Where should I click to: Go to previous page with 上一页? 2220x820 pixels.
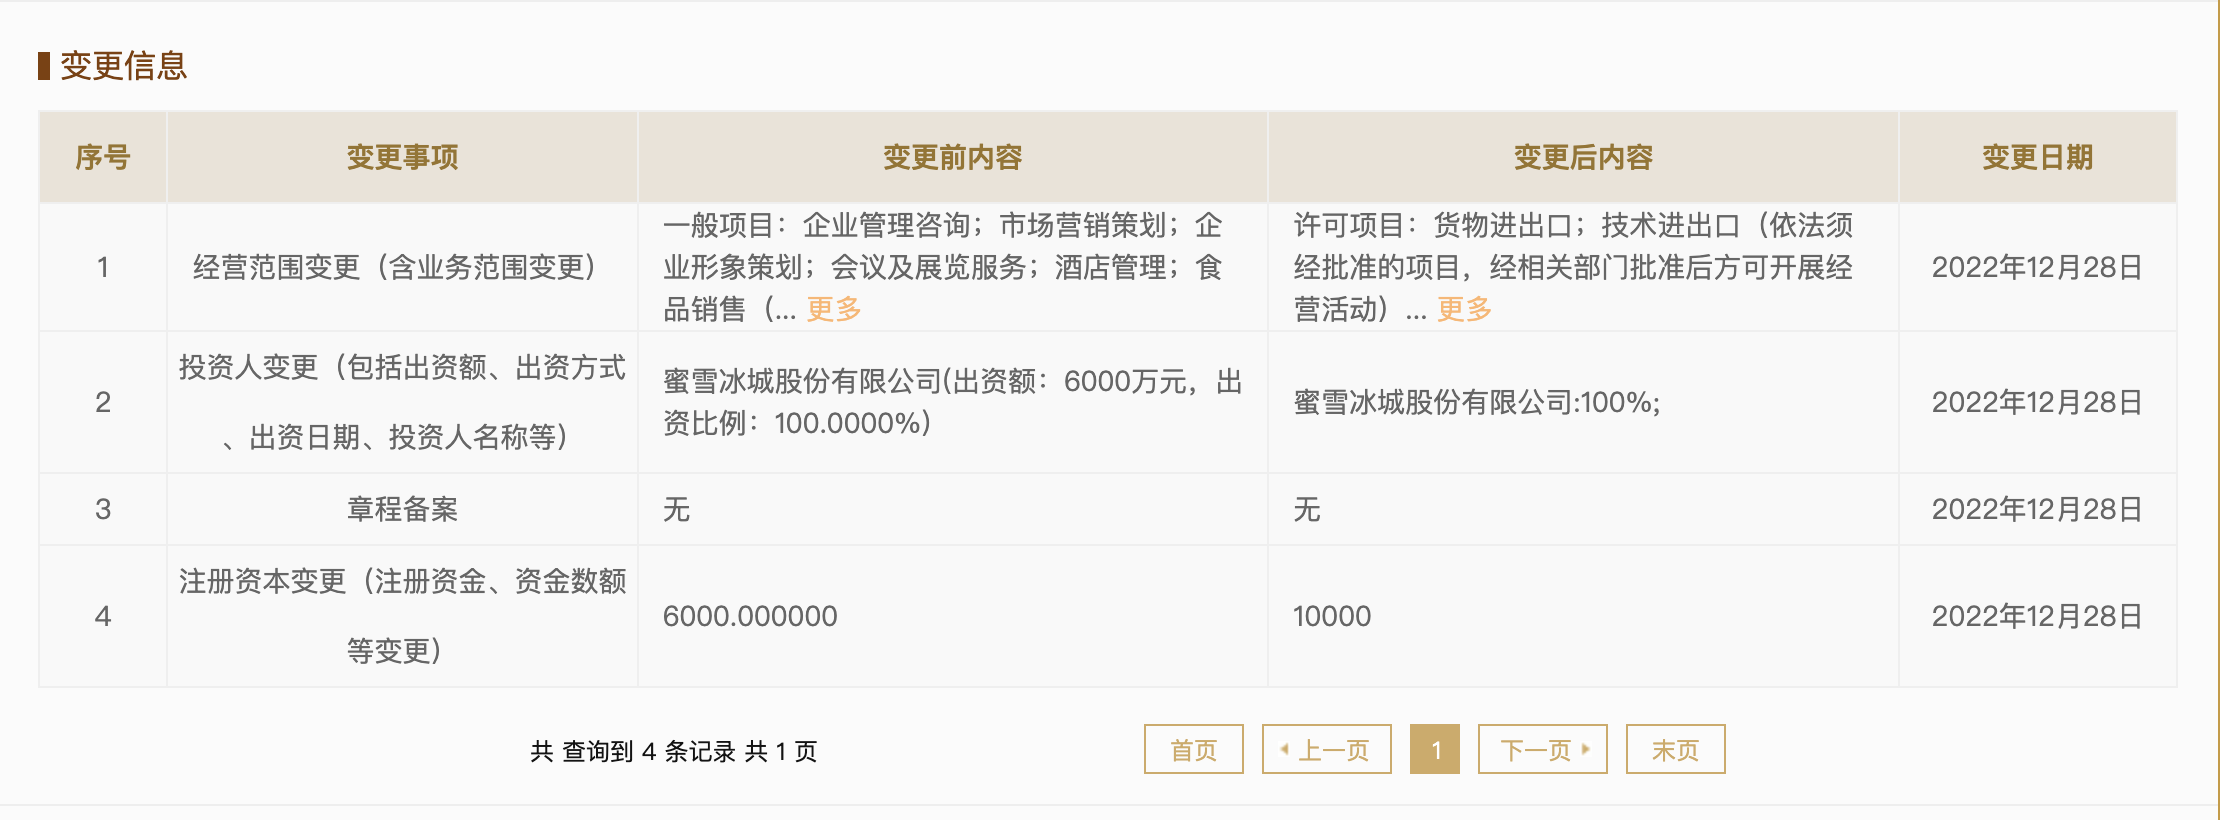tap(1326, 749)
